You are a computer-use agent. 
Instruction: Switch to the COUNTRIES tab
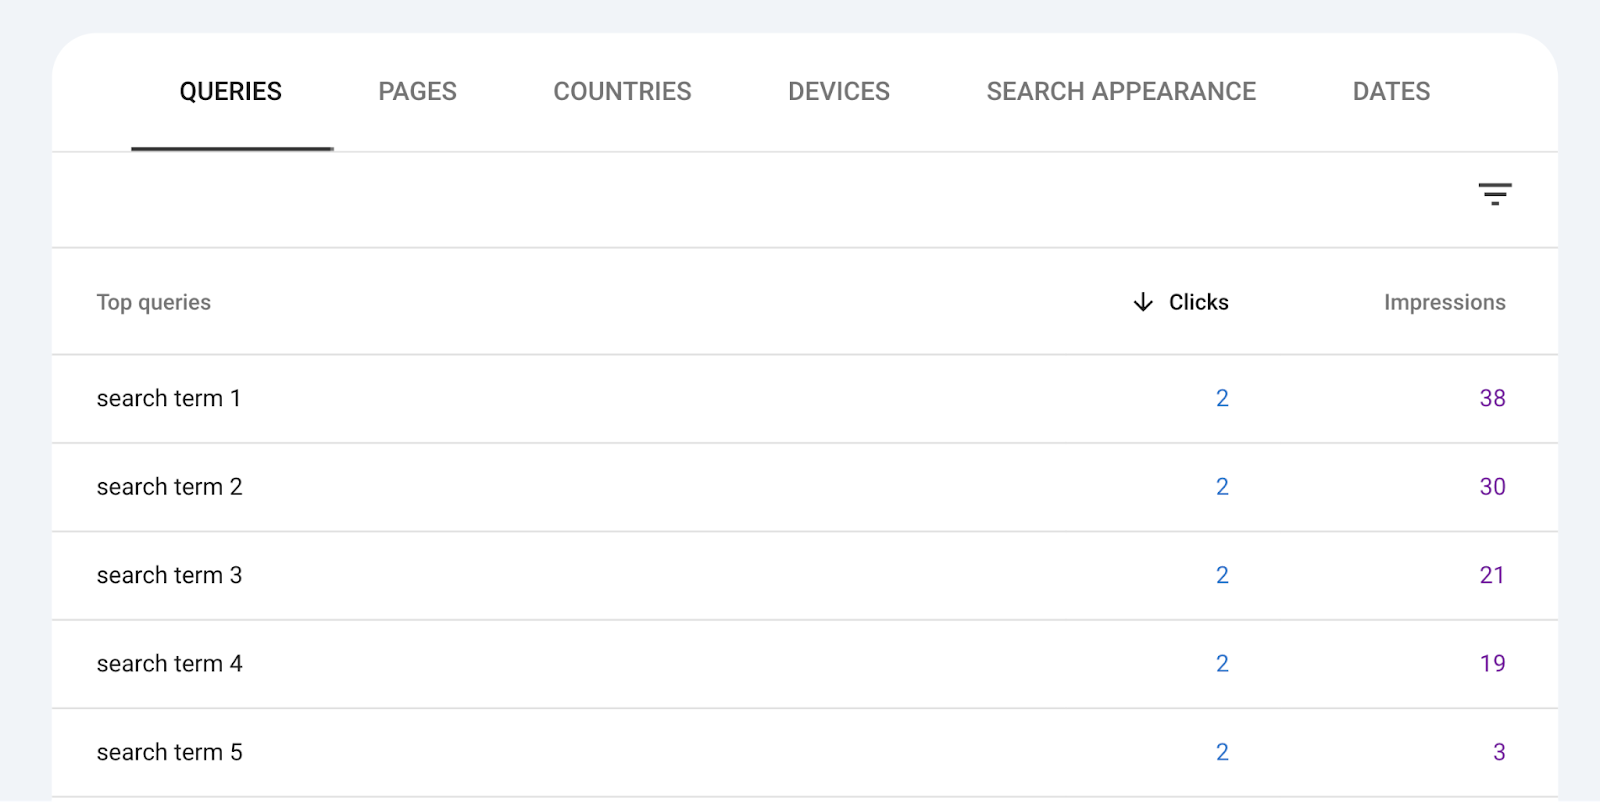point(622,91)
